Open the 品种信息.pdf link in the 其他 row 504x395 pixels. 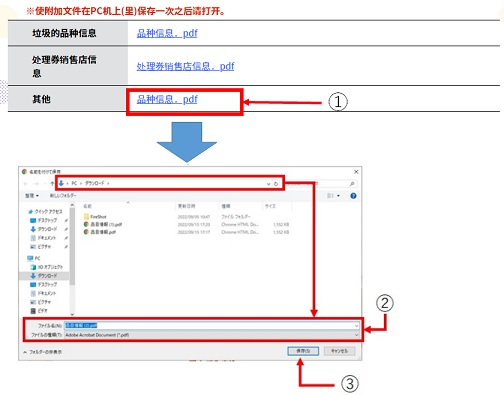167,99
